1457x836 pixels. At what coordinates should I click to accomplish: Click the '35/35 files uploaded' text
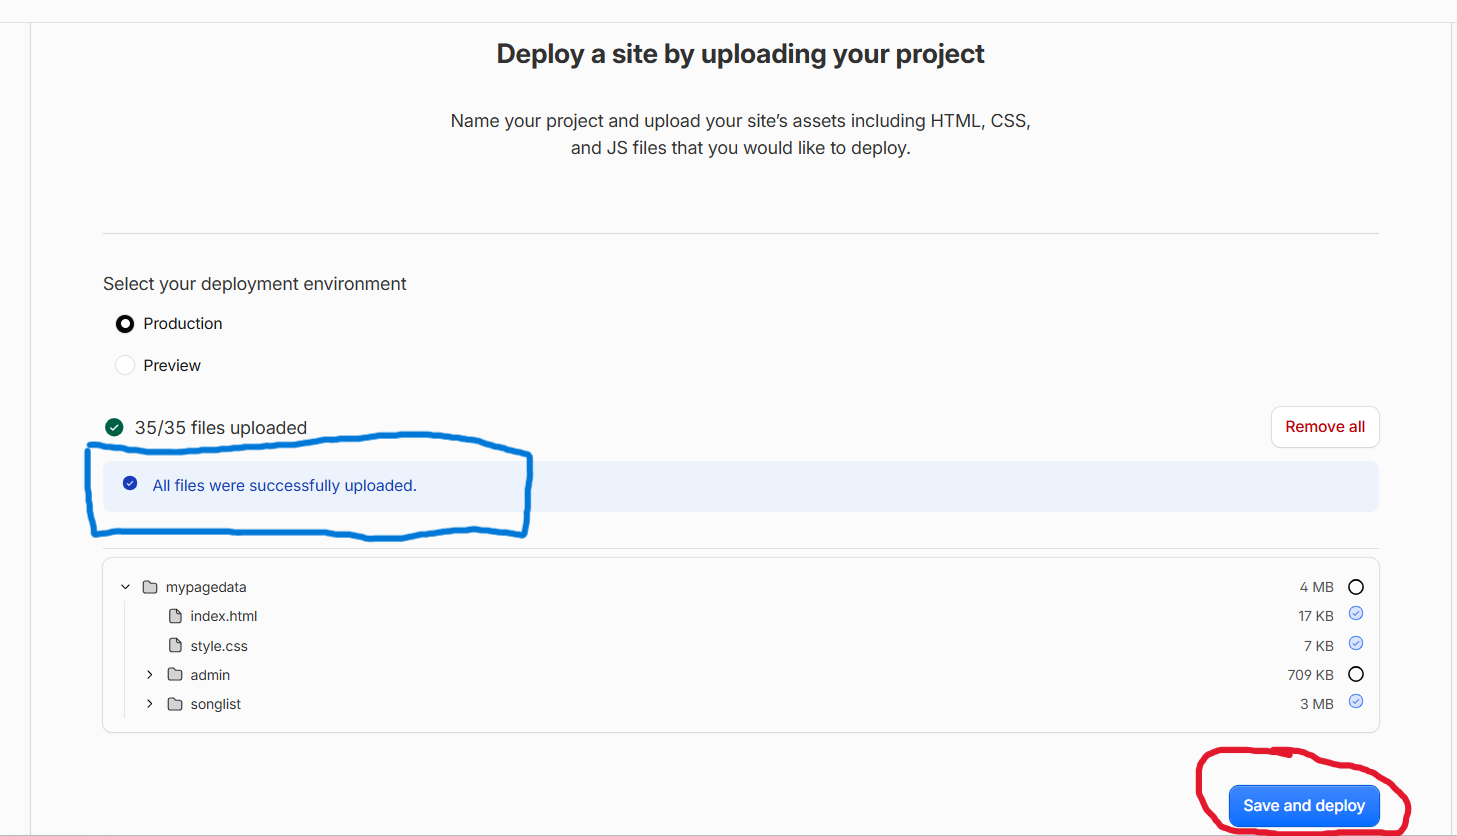coord(221,428)
